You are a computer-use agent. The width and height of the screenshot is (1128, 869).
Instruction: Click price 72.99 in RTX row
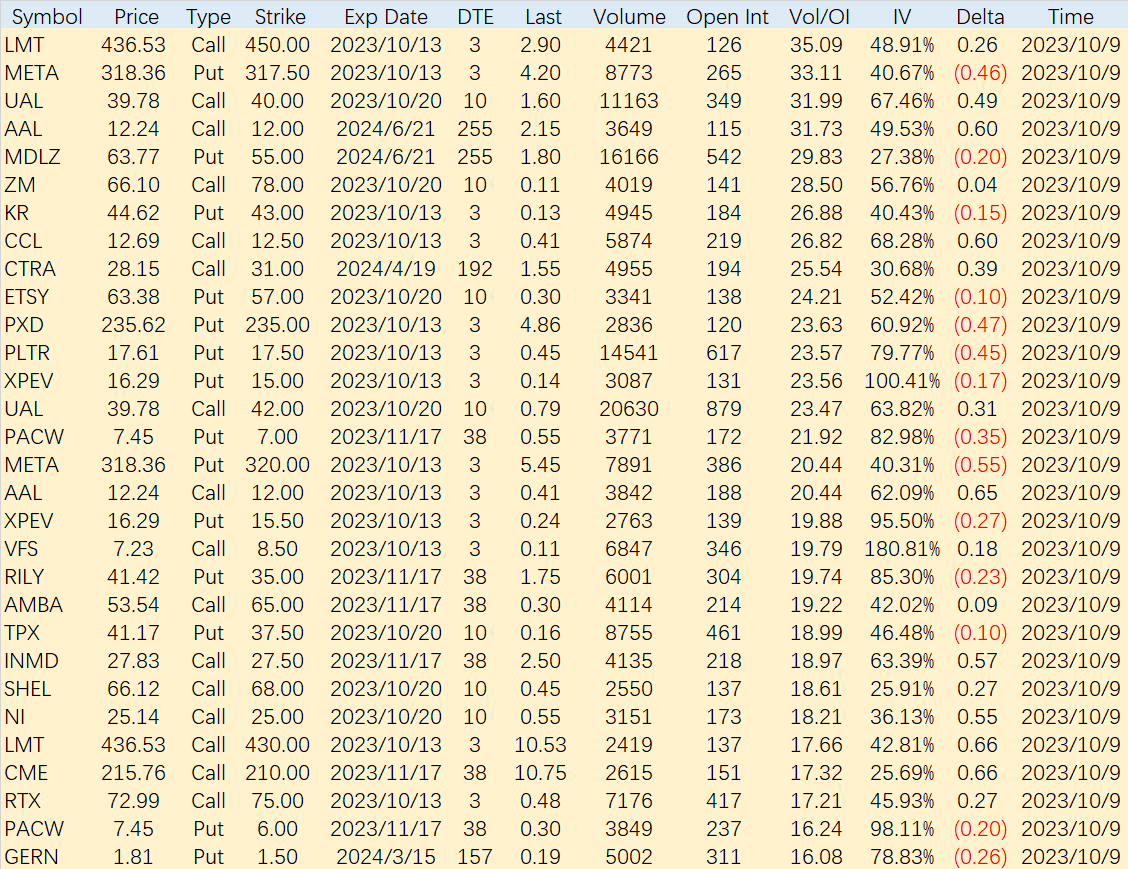(x=133, y=801)
